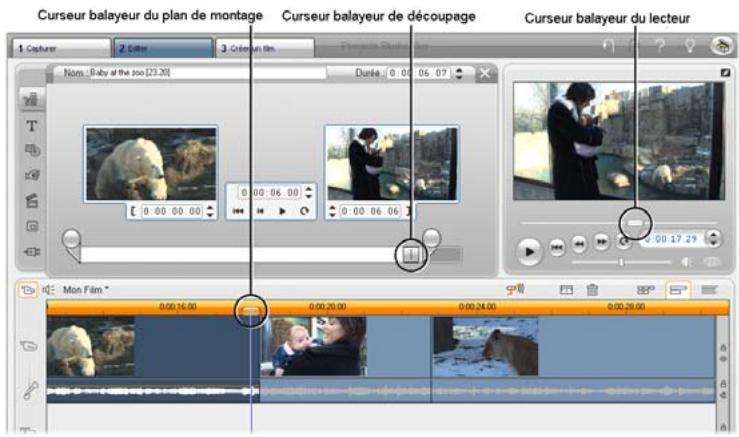Click the Mon Film project name

click(86, 290)
